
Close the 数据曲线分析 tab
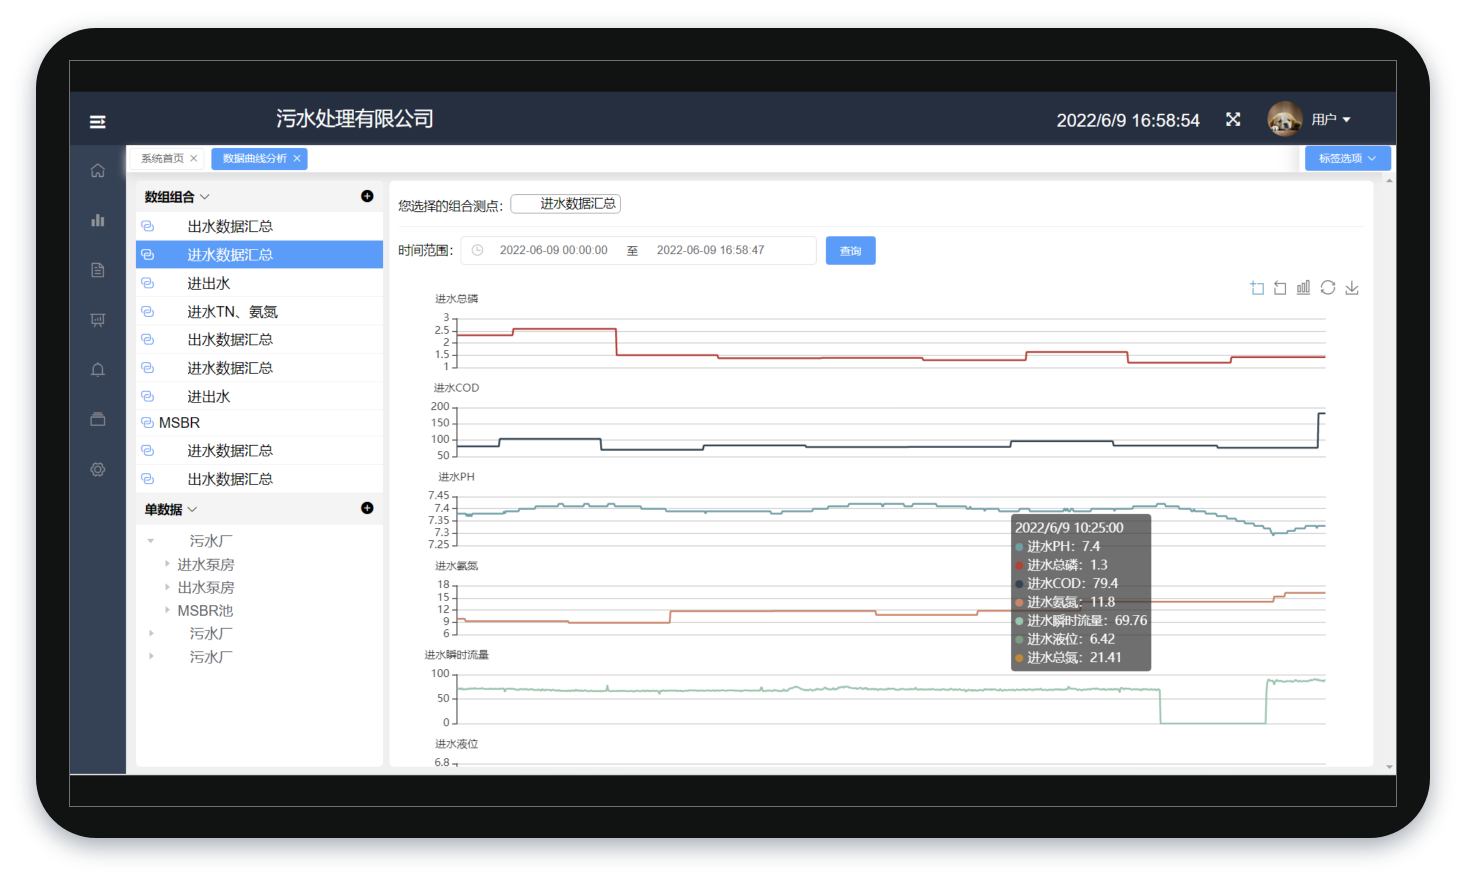point(297,159)
